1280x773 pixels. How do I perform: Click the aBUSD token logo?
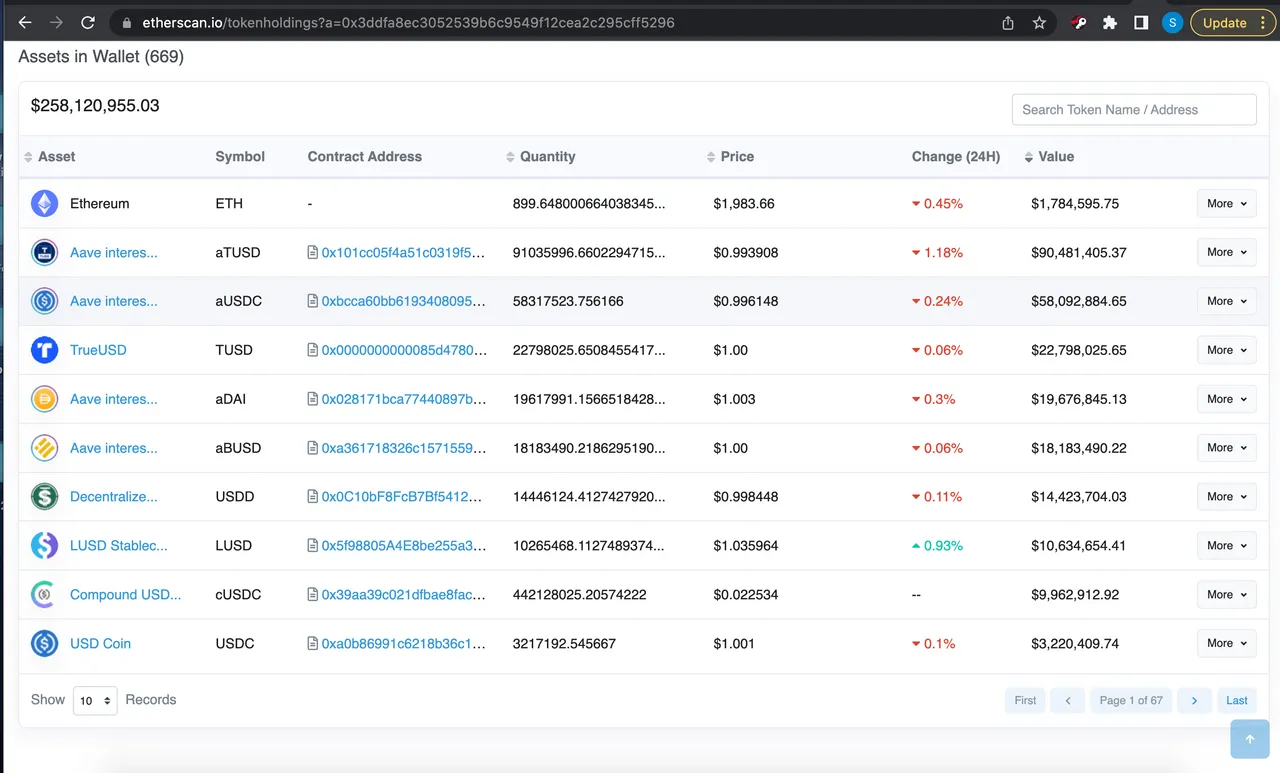click(x=44, y=448)
